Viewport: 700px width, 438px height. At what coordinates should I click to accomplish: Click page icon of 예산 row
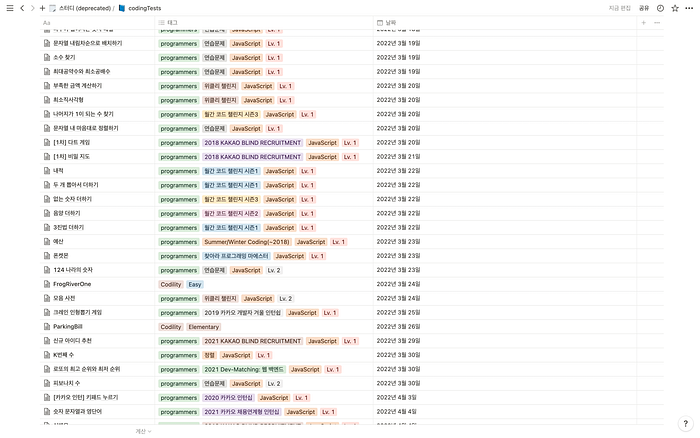tap(47, 242)
